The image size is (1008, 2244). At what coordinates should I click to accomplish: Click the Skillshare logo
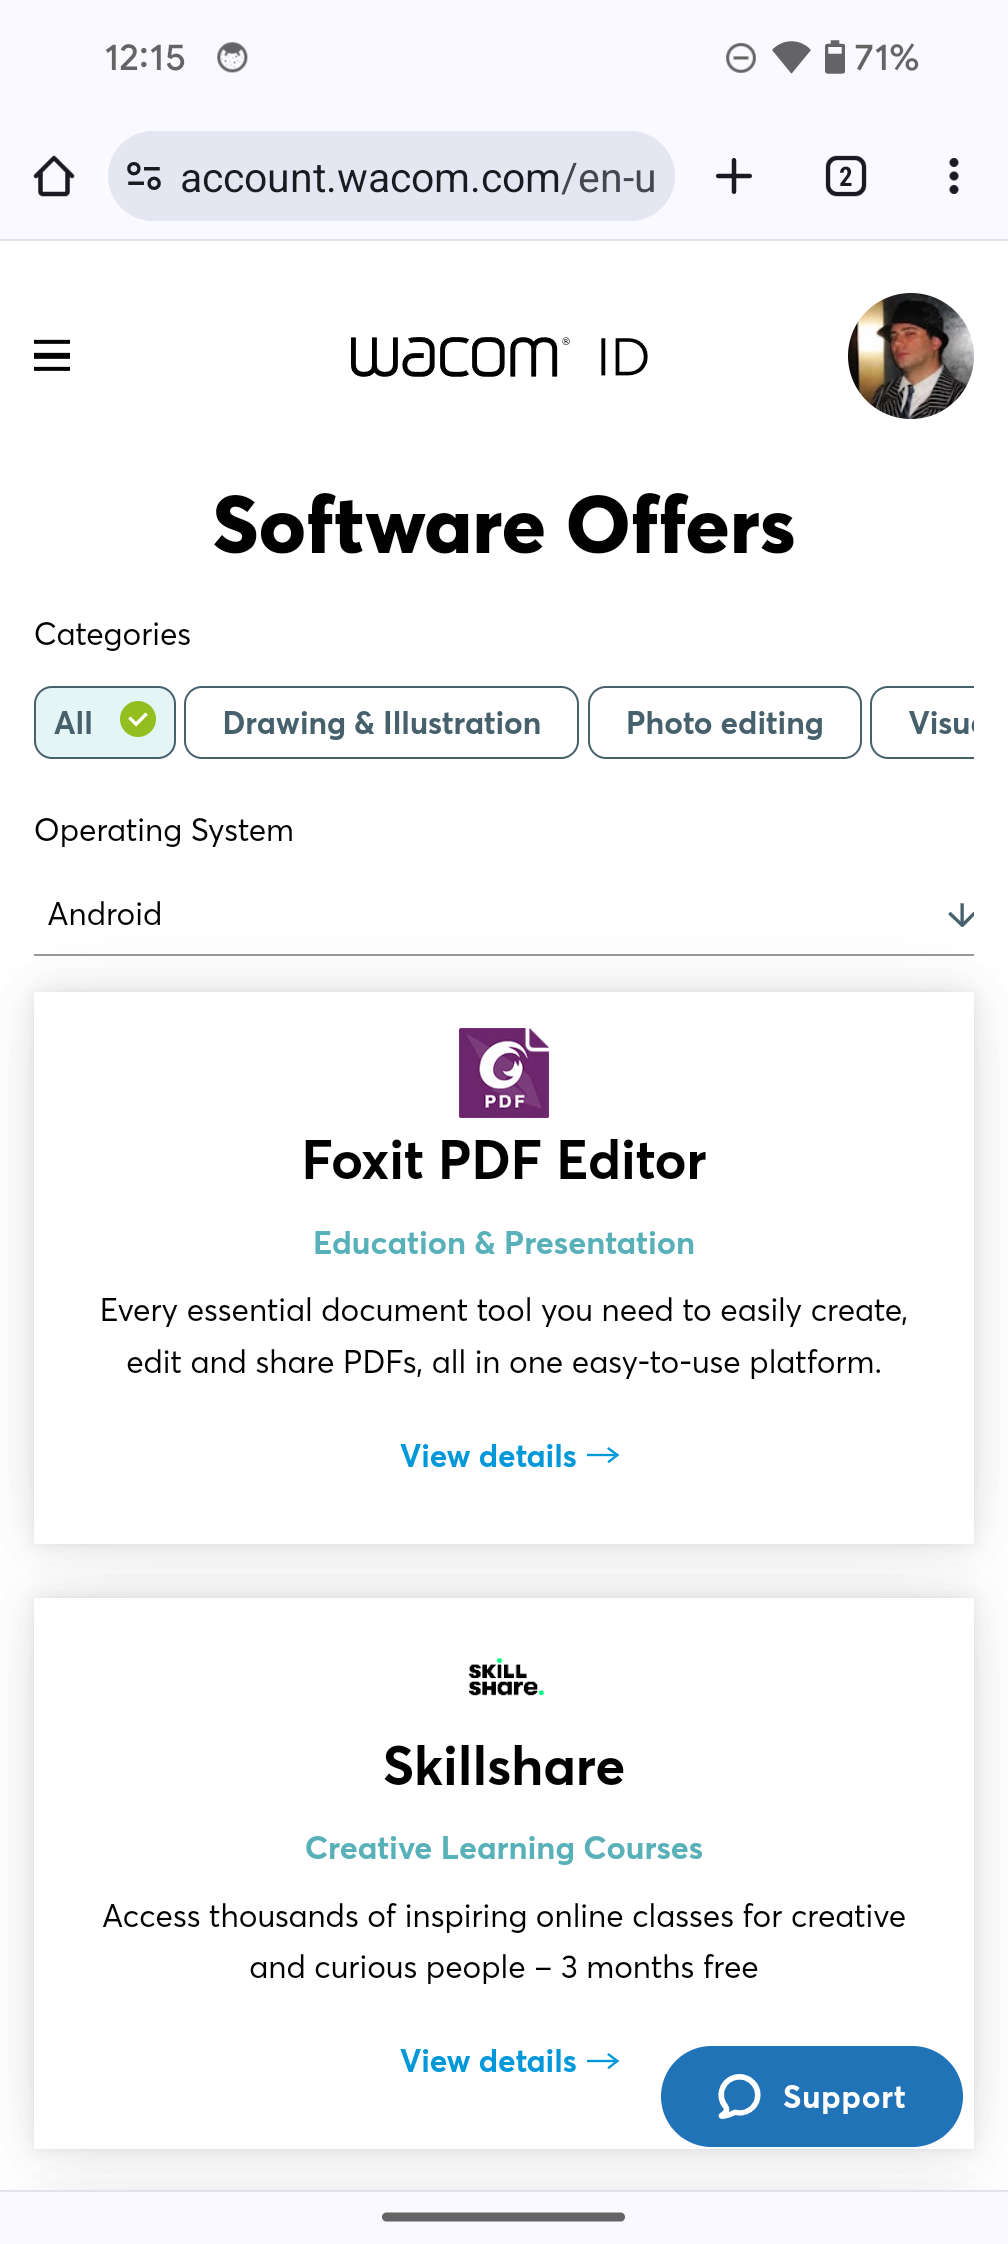click(x=504, y=1679)
